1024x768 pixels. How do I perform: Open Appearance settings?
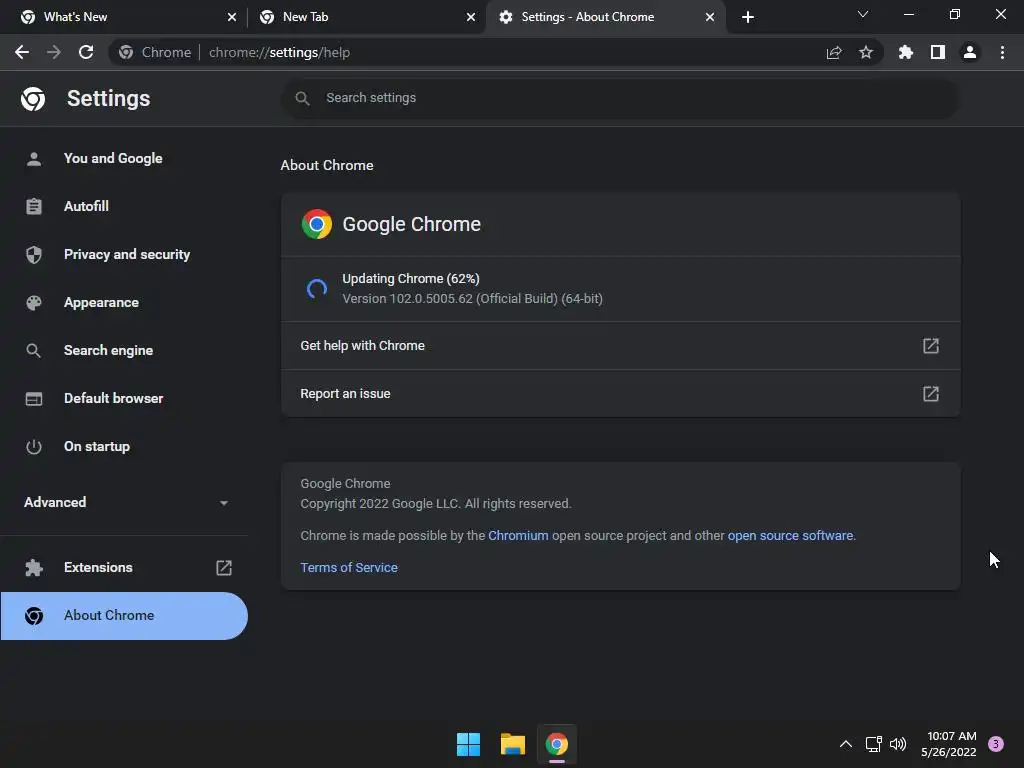124,302
